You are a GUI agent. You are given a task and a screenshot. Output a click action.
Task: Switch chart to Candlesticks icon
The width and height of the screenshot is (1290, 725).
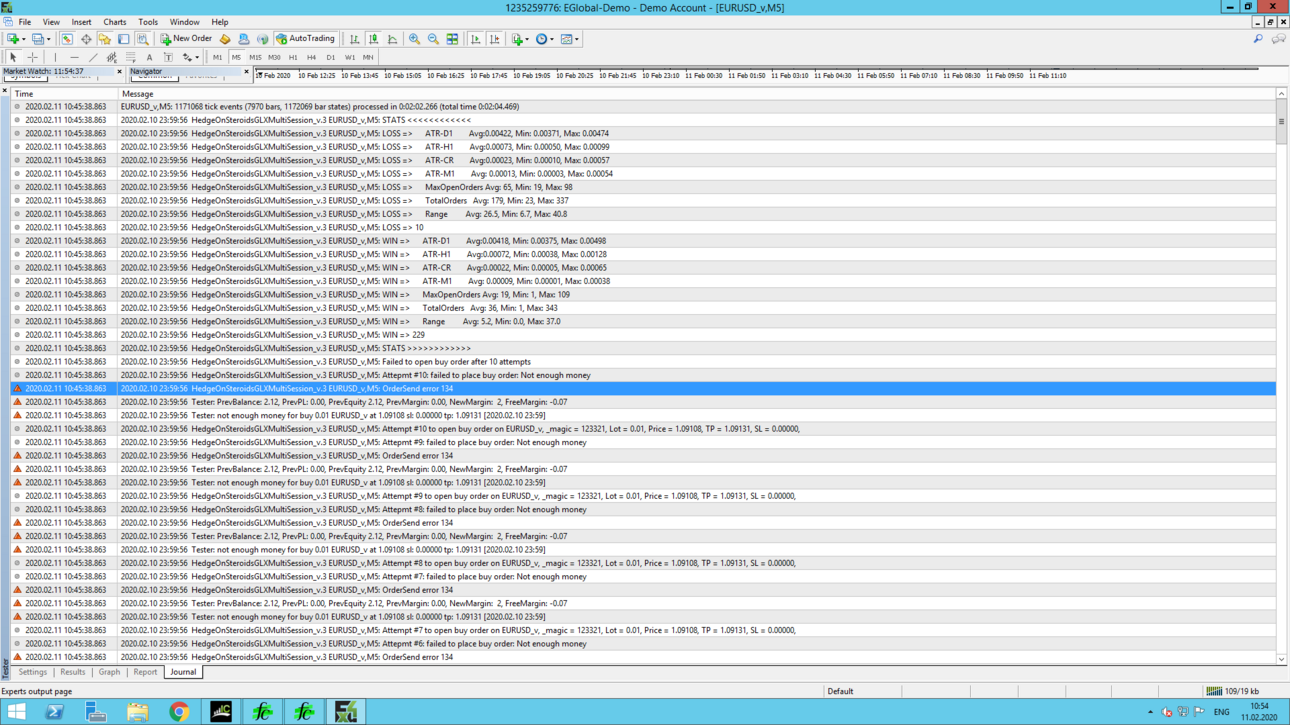pos(373,39)
